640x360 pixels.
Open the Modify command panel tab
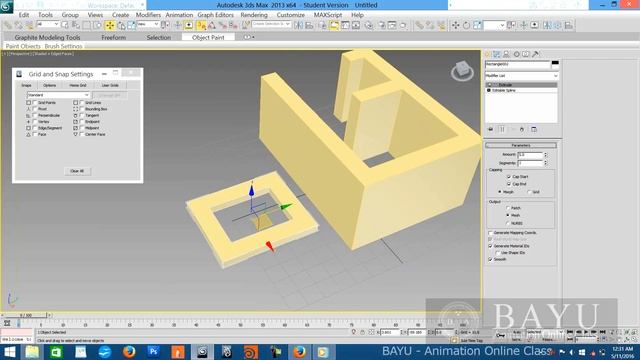pos(497,54)
